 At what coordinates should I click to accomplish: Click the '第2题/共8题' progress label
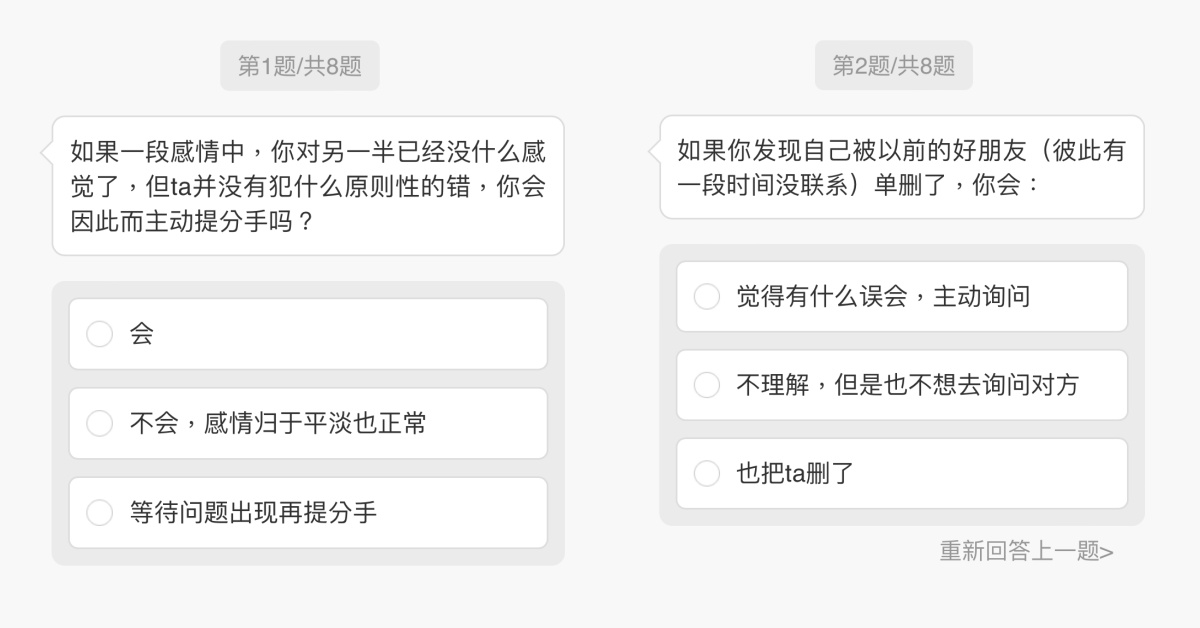(x=893, y=66)
